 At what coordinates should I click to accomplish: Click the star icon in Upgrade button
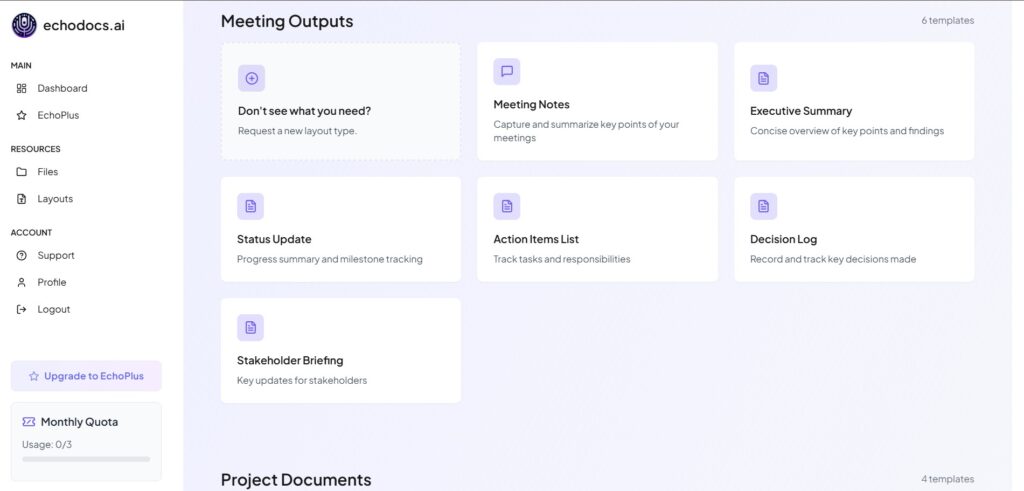(34, 376)
